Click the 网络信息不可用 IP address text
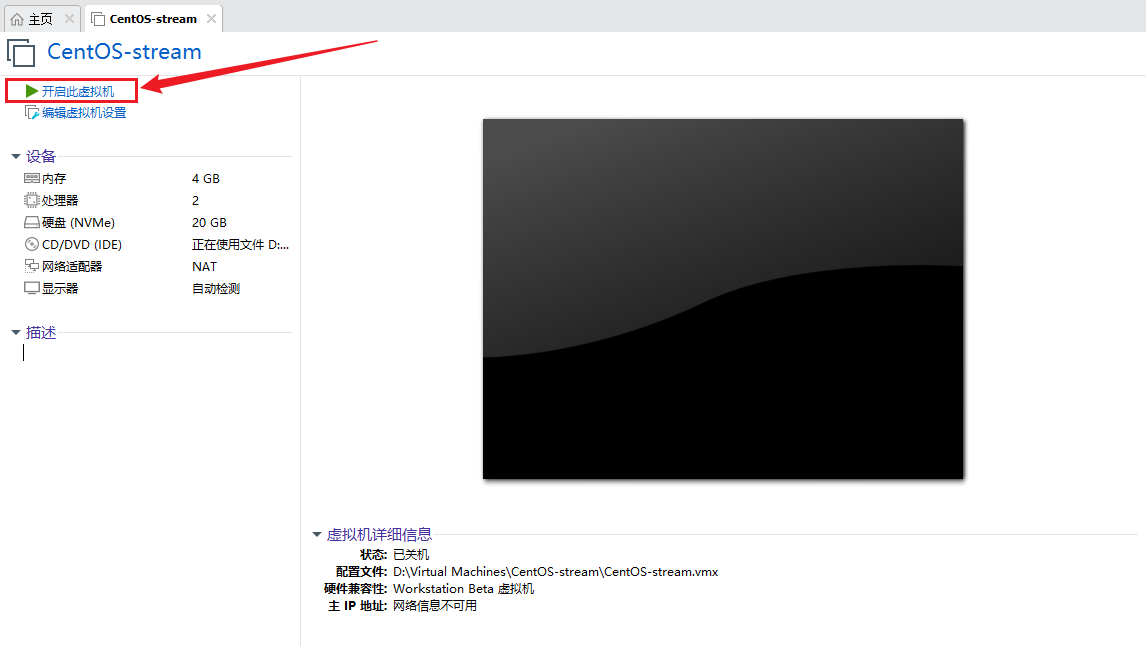Image resolution: width=1146 pixels, height=646 pixels. (x=435, y=605)
